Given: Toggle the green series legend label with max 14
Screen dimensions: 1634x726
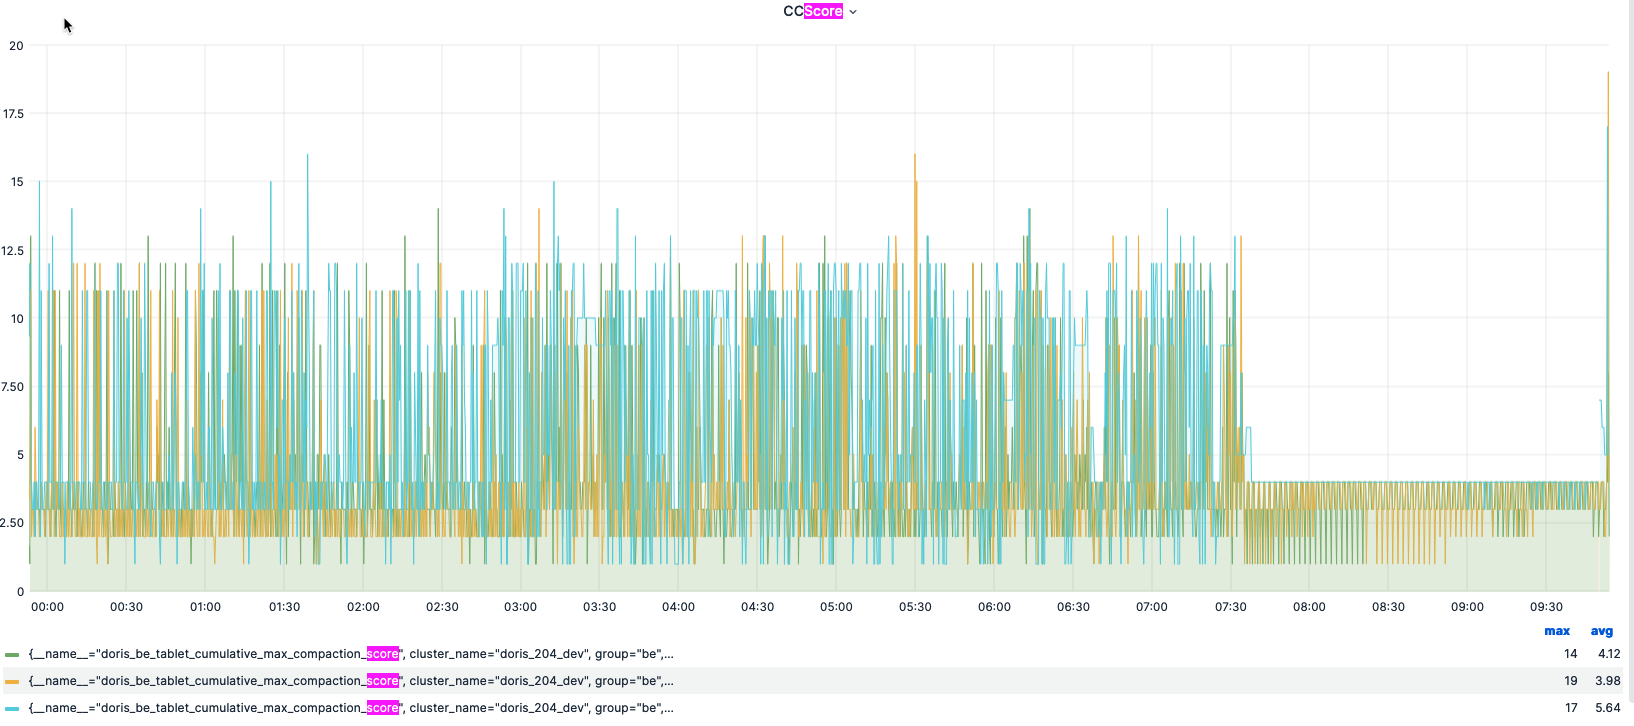Looking at the screenshot, I should 351,654.
